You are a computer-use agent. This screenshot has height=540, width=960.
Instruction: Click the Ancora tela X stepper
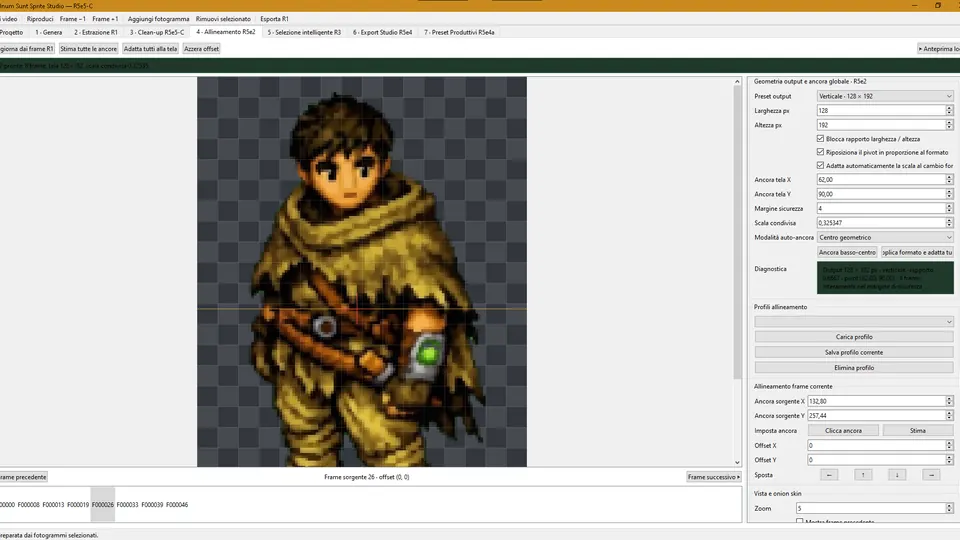[949, 179]
